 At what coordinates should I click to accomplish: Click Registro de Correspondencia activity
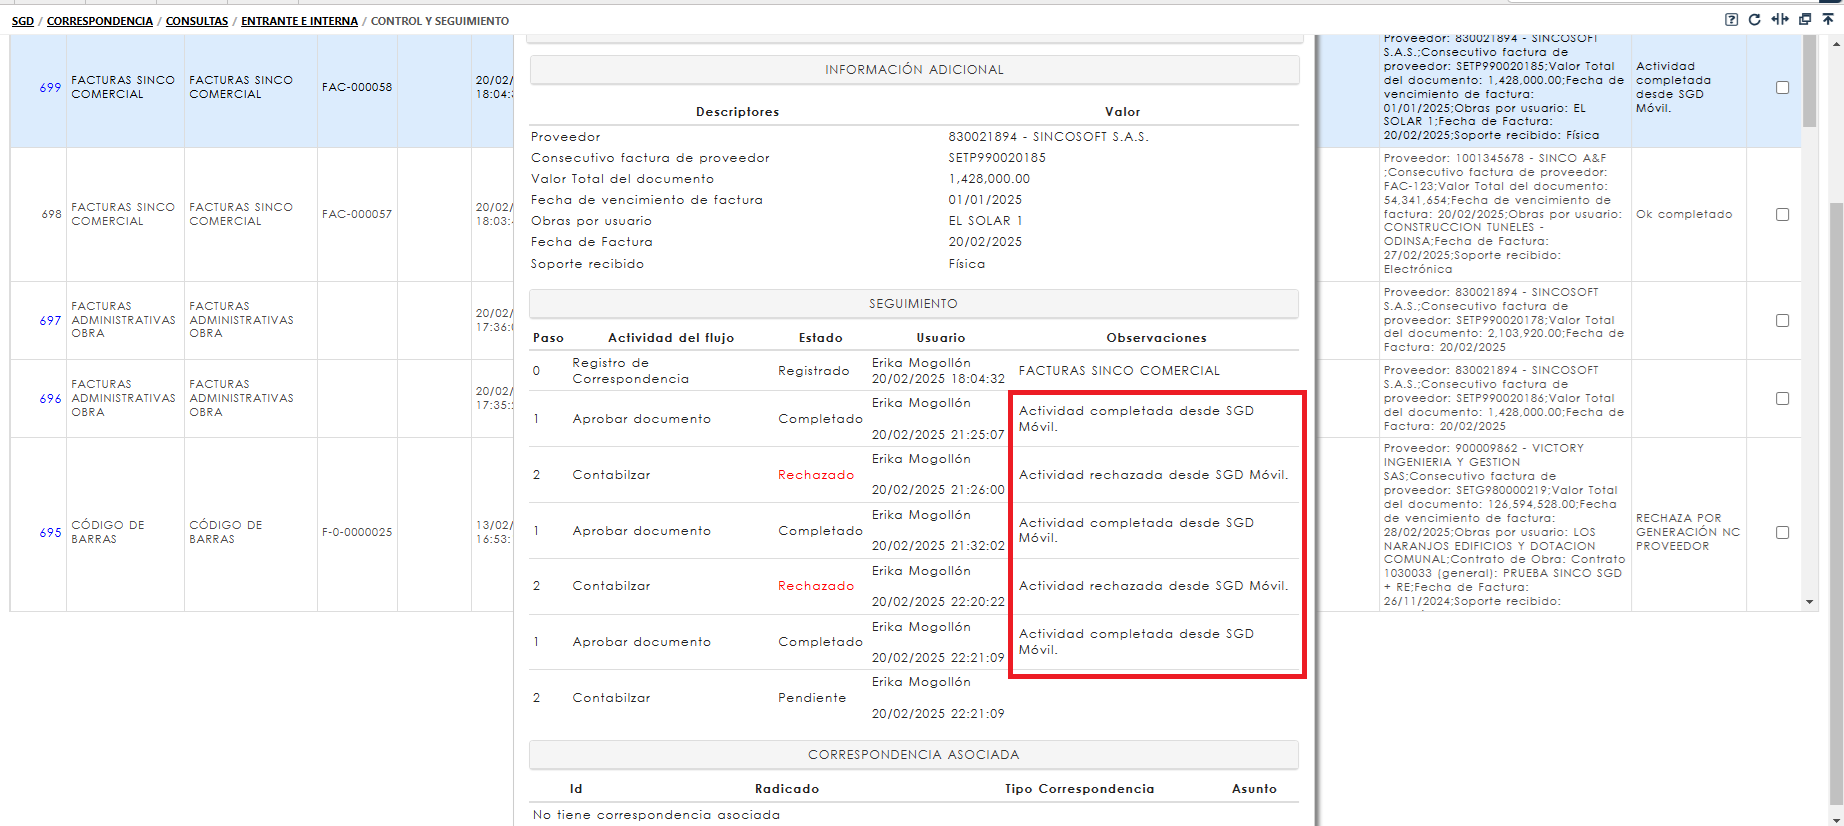[631, 371]
